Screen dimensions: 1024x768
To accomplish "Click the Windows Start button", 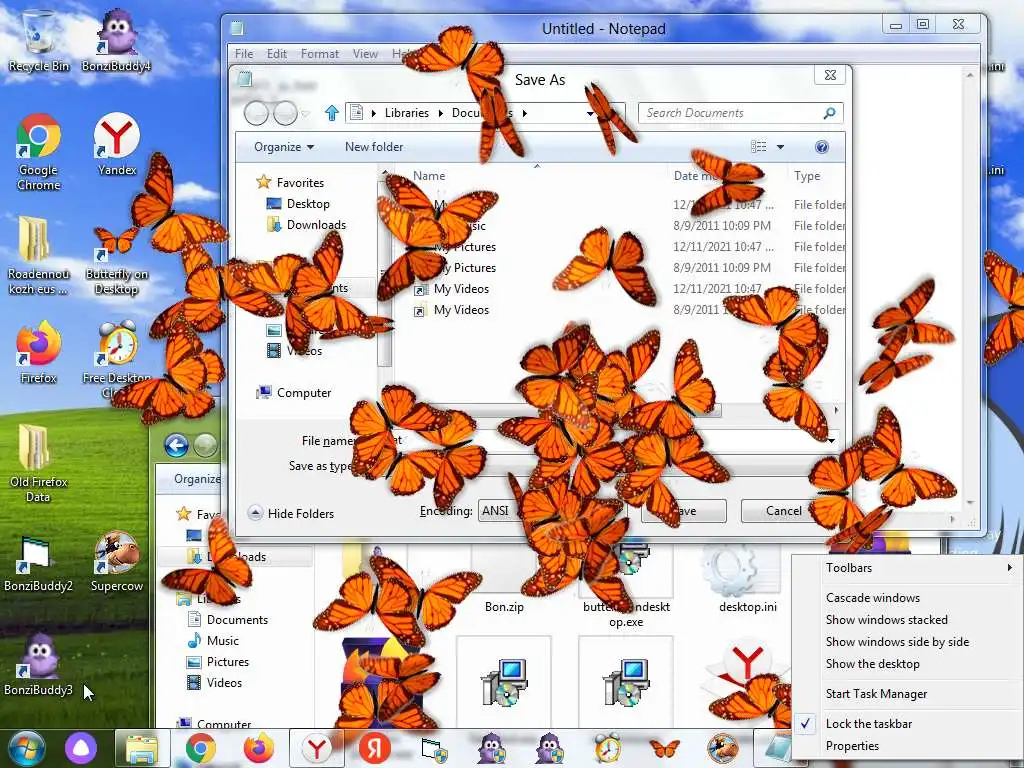I will pyautogui.click(x=27, y=748).
